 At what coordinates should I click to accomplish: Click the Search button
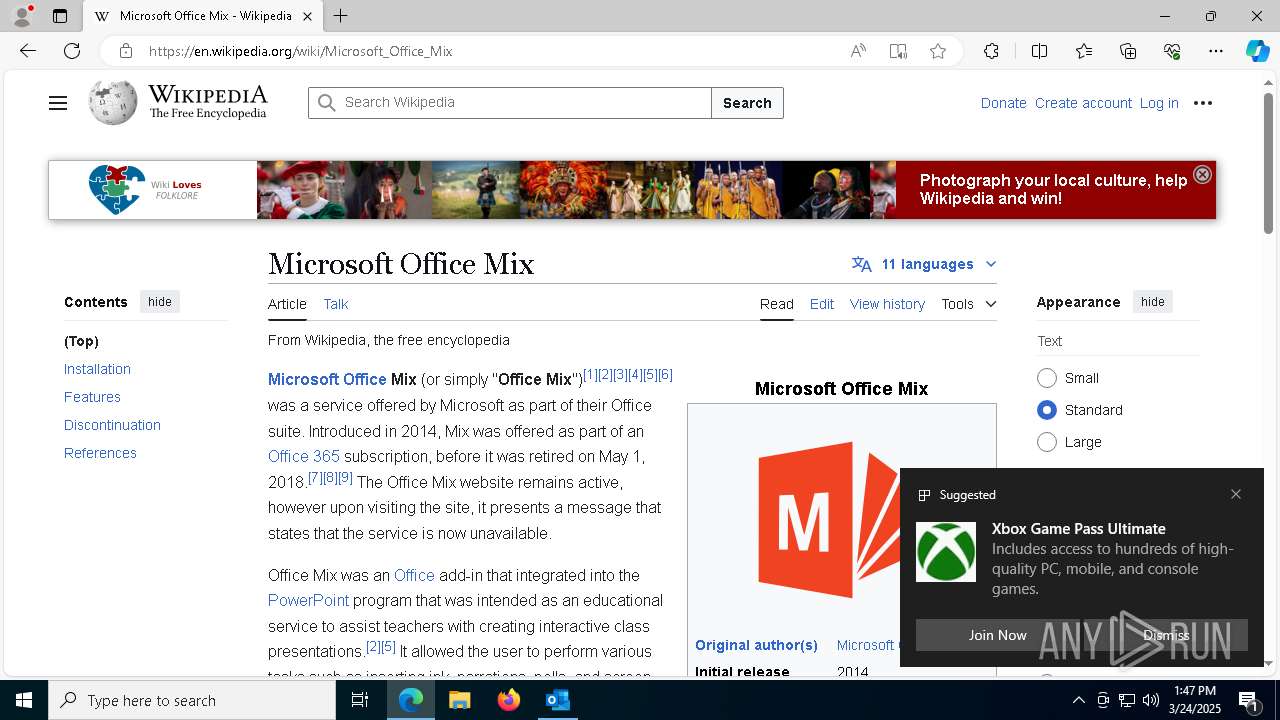coord(747,103)
